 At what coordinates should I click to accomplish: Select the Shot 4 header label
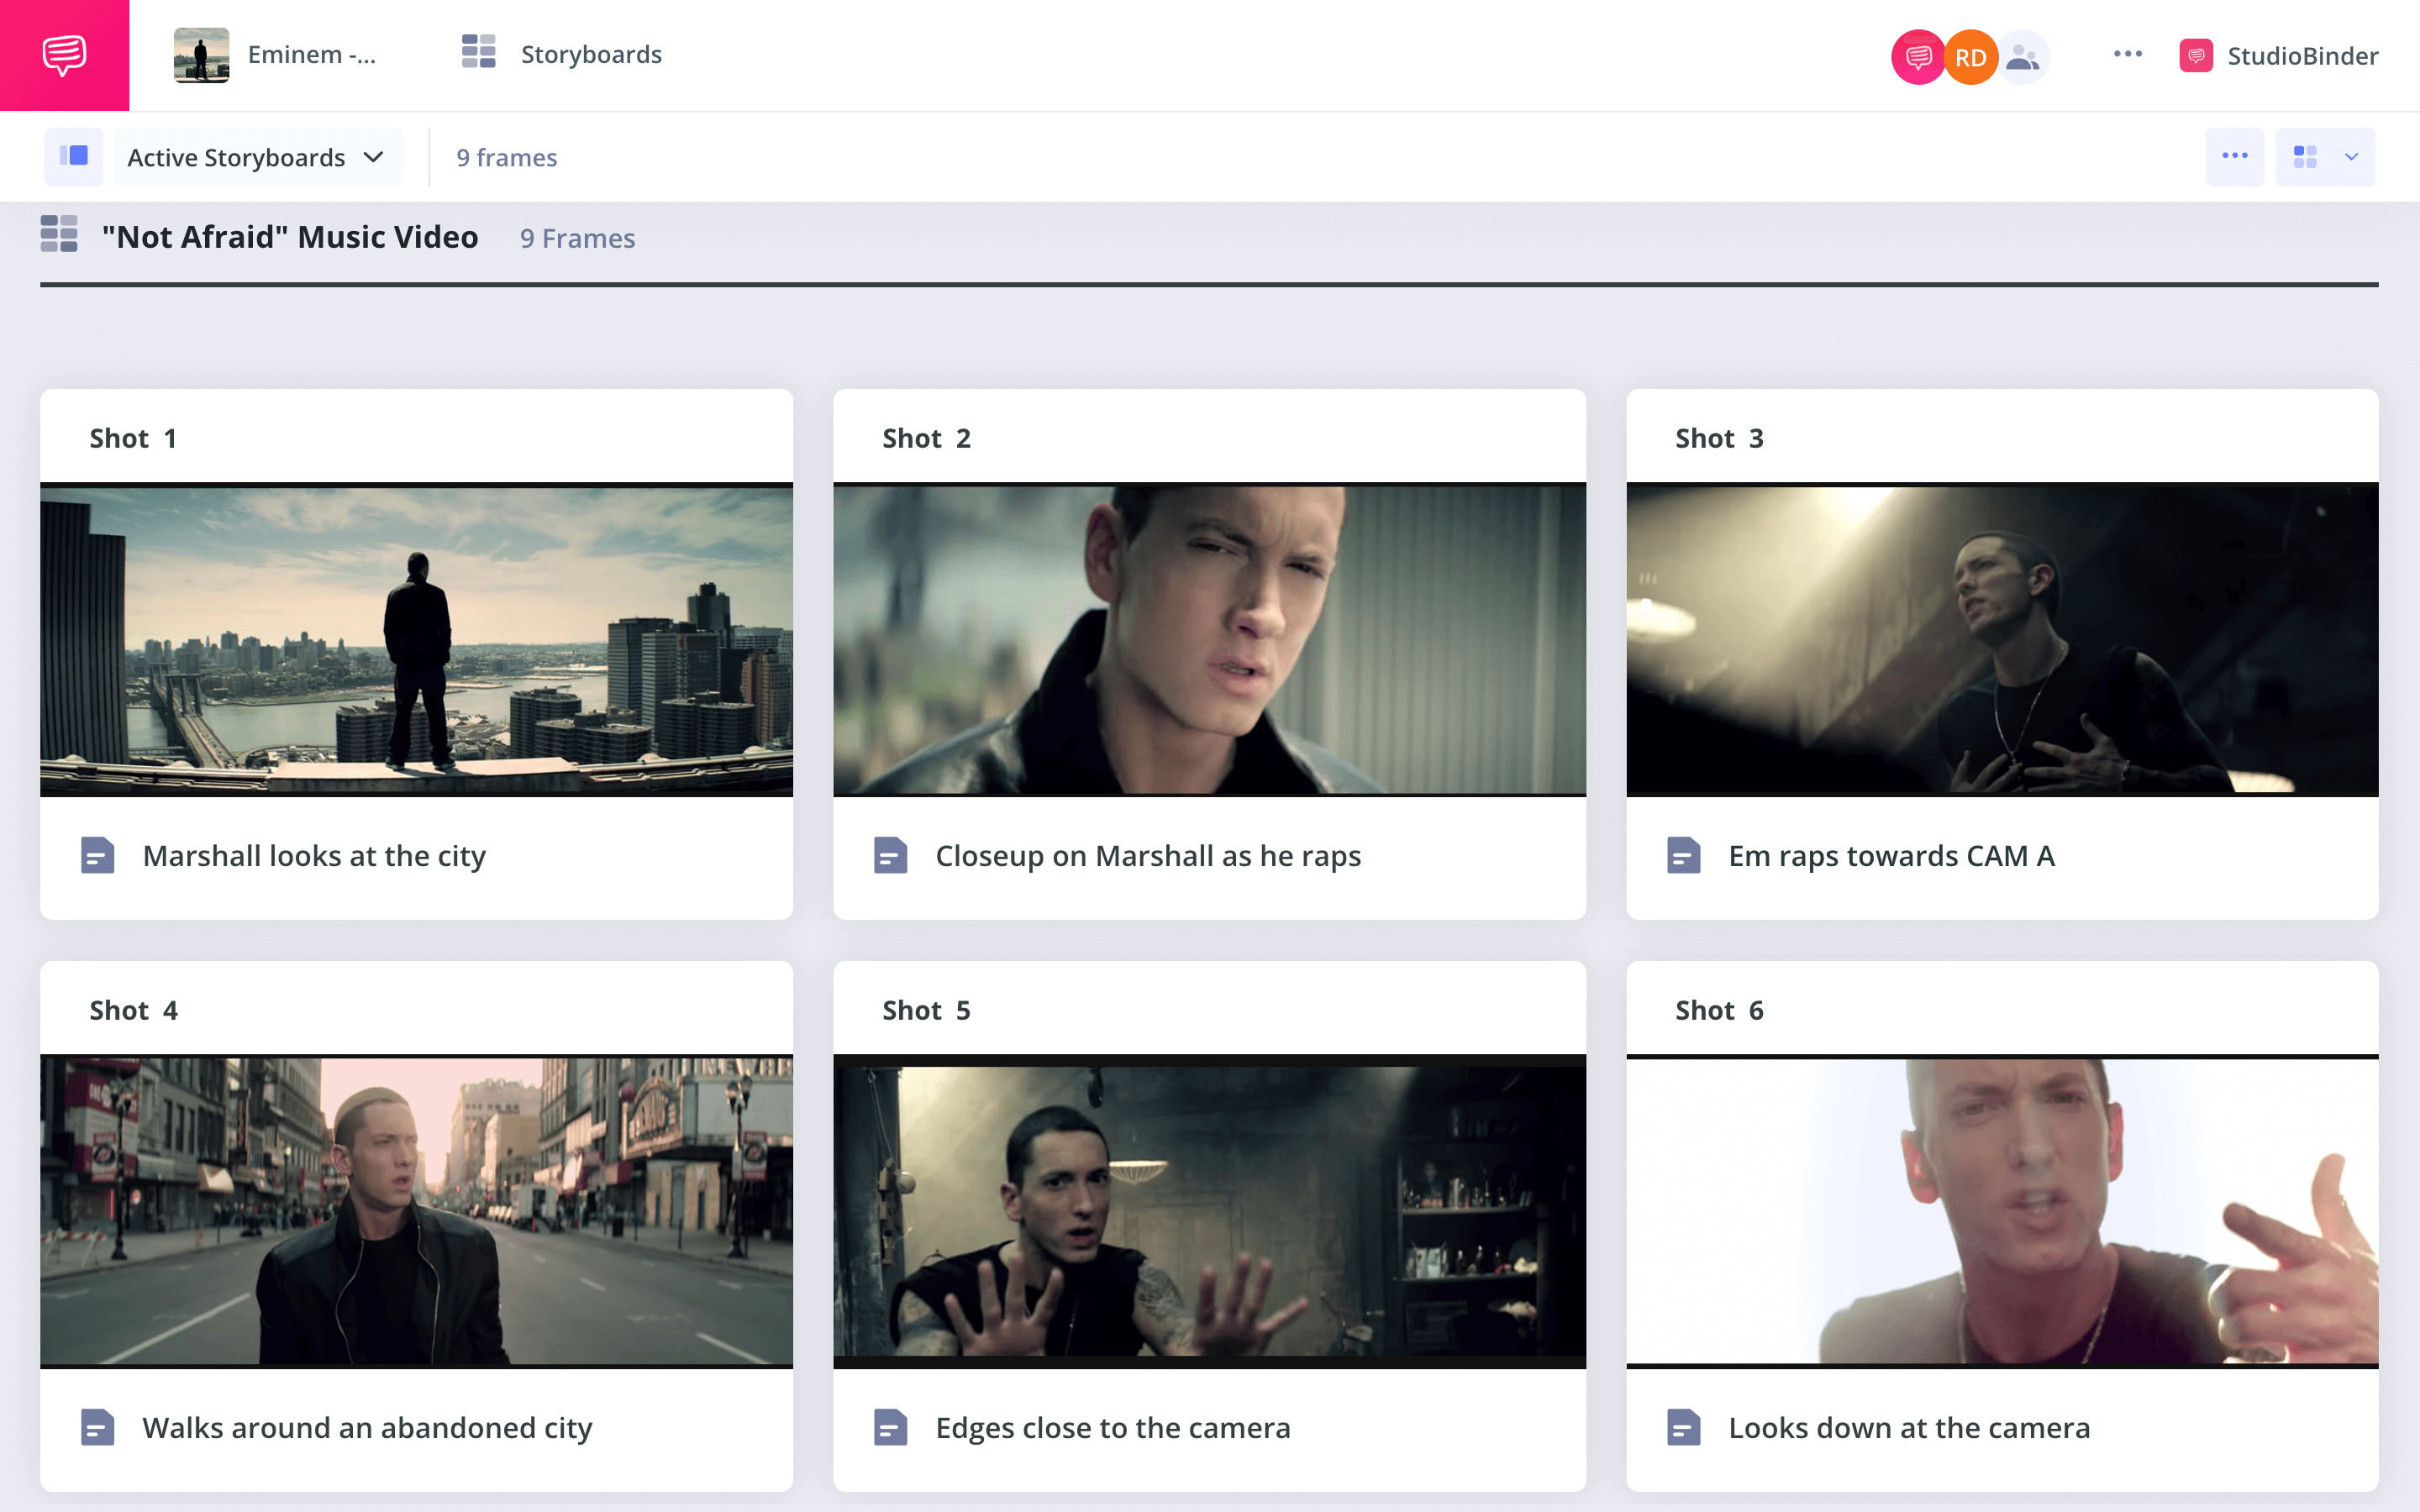click(133, 1010)
